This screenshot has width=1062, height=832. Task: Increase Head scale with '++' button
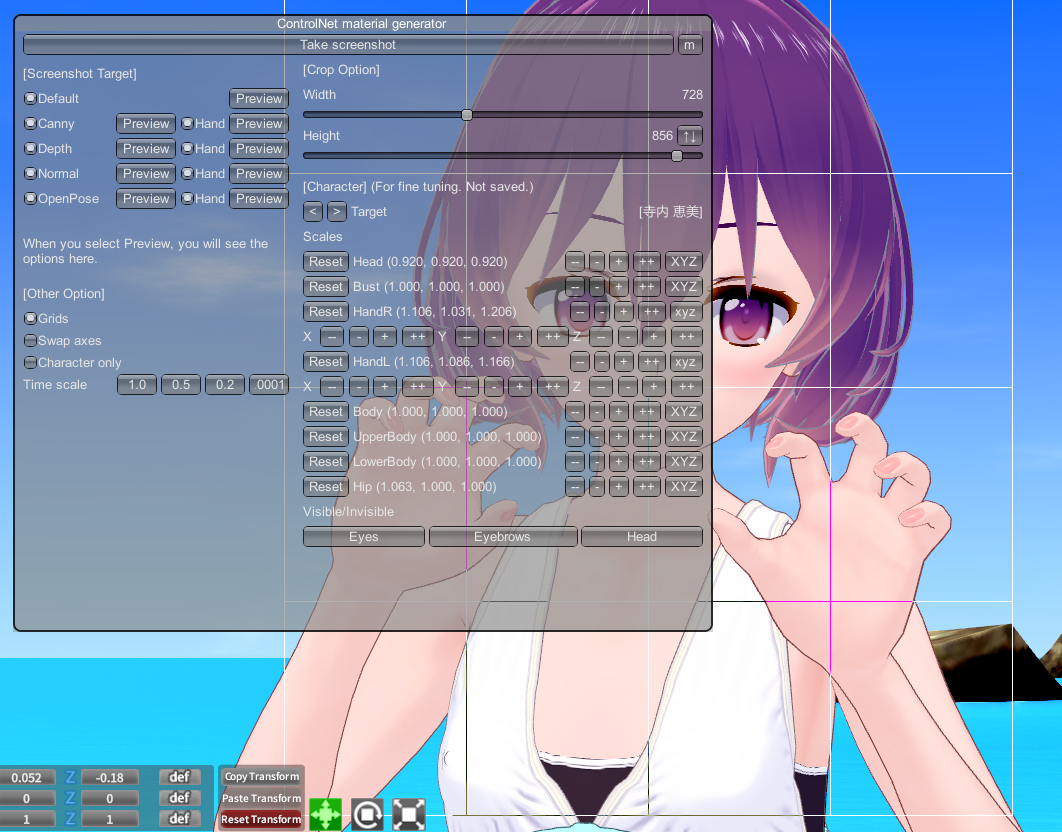[647, 262]
